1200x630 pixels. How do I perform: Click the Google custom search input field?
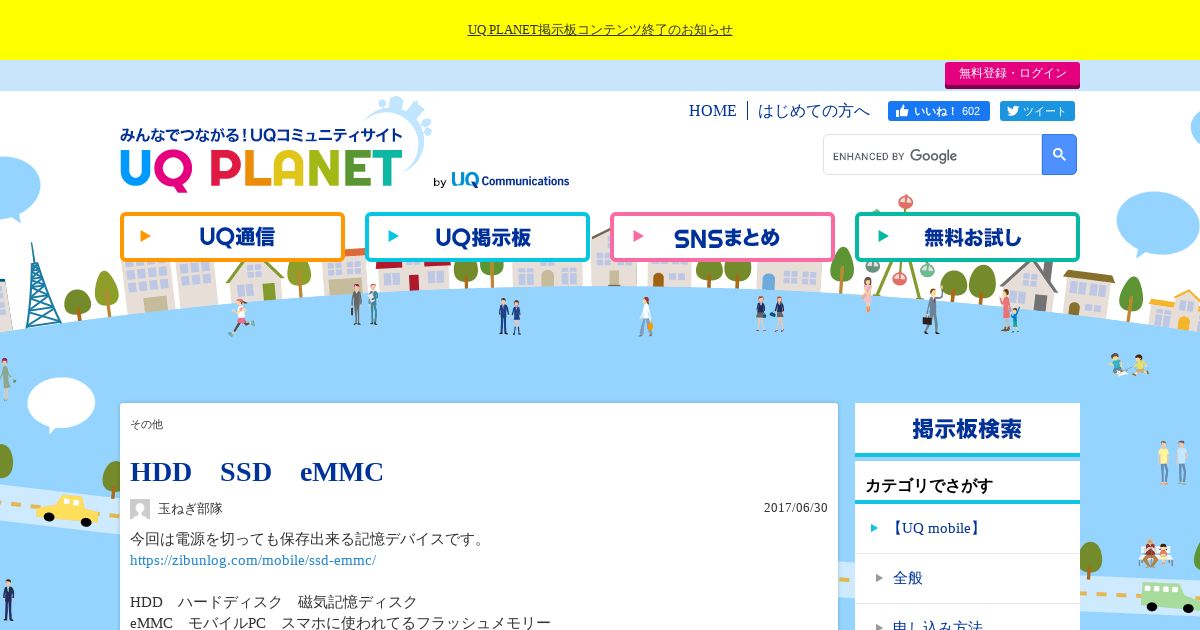pyautogui.click(x=932, y=155)
